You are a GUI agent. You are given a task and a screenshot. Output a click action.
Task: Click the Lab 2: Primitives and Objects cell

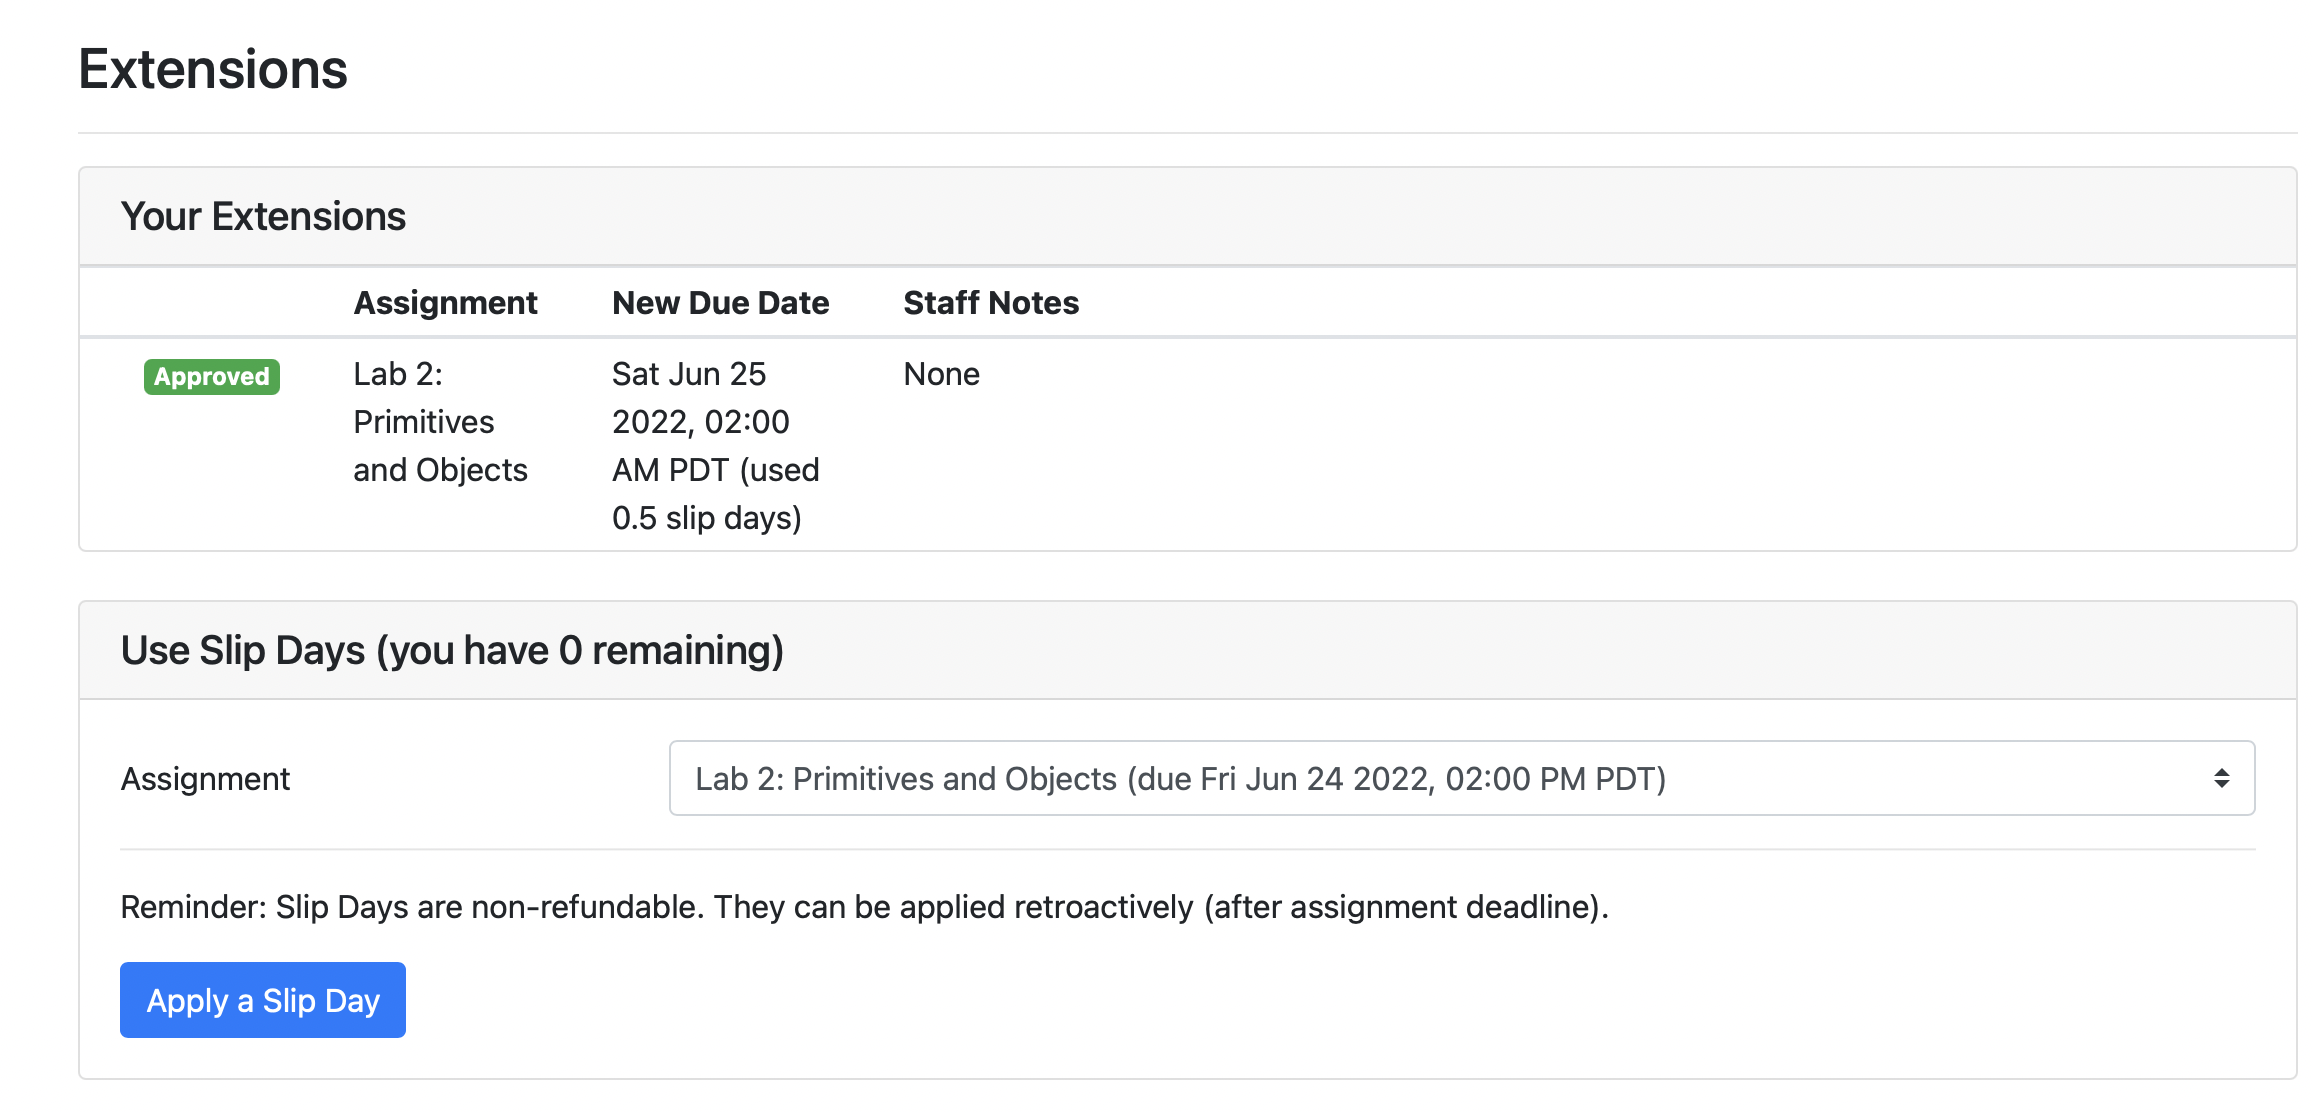[440, 421]
